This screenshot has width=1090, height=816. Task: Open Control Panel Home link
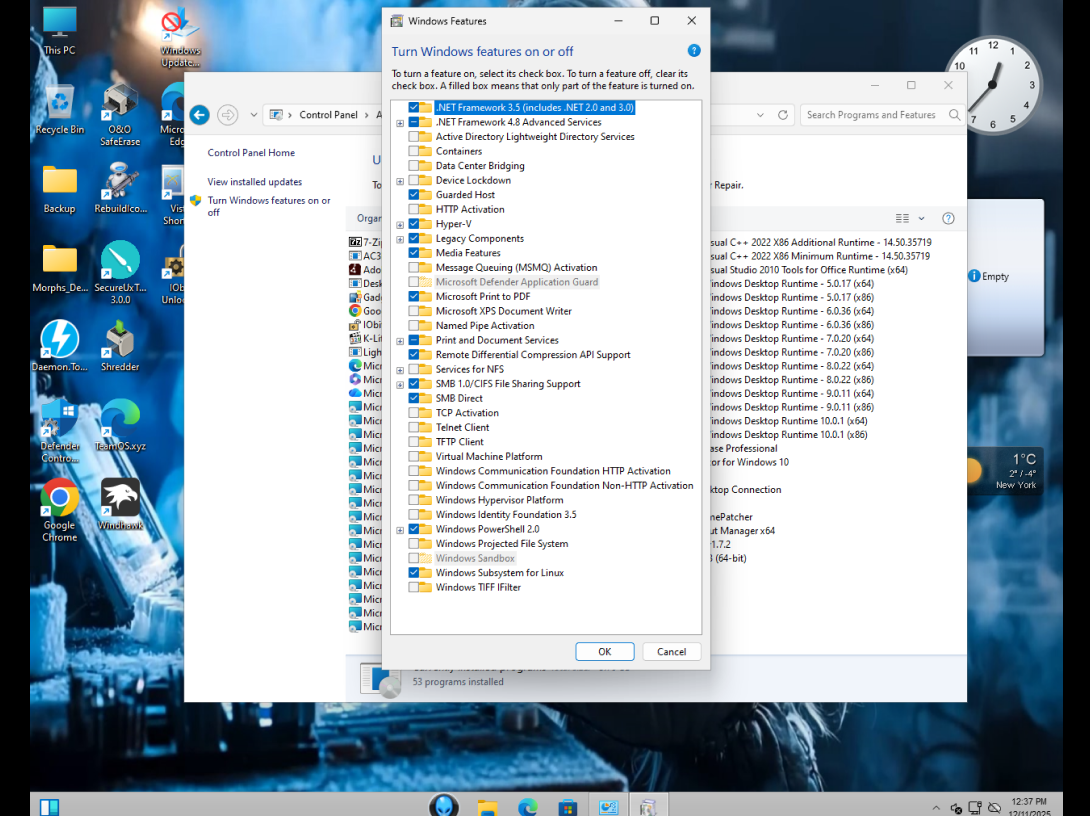pos(251,152)
